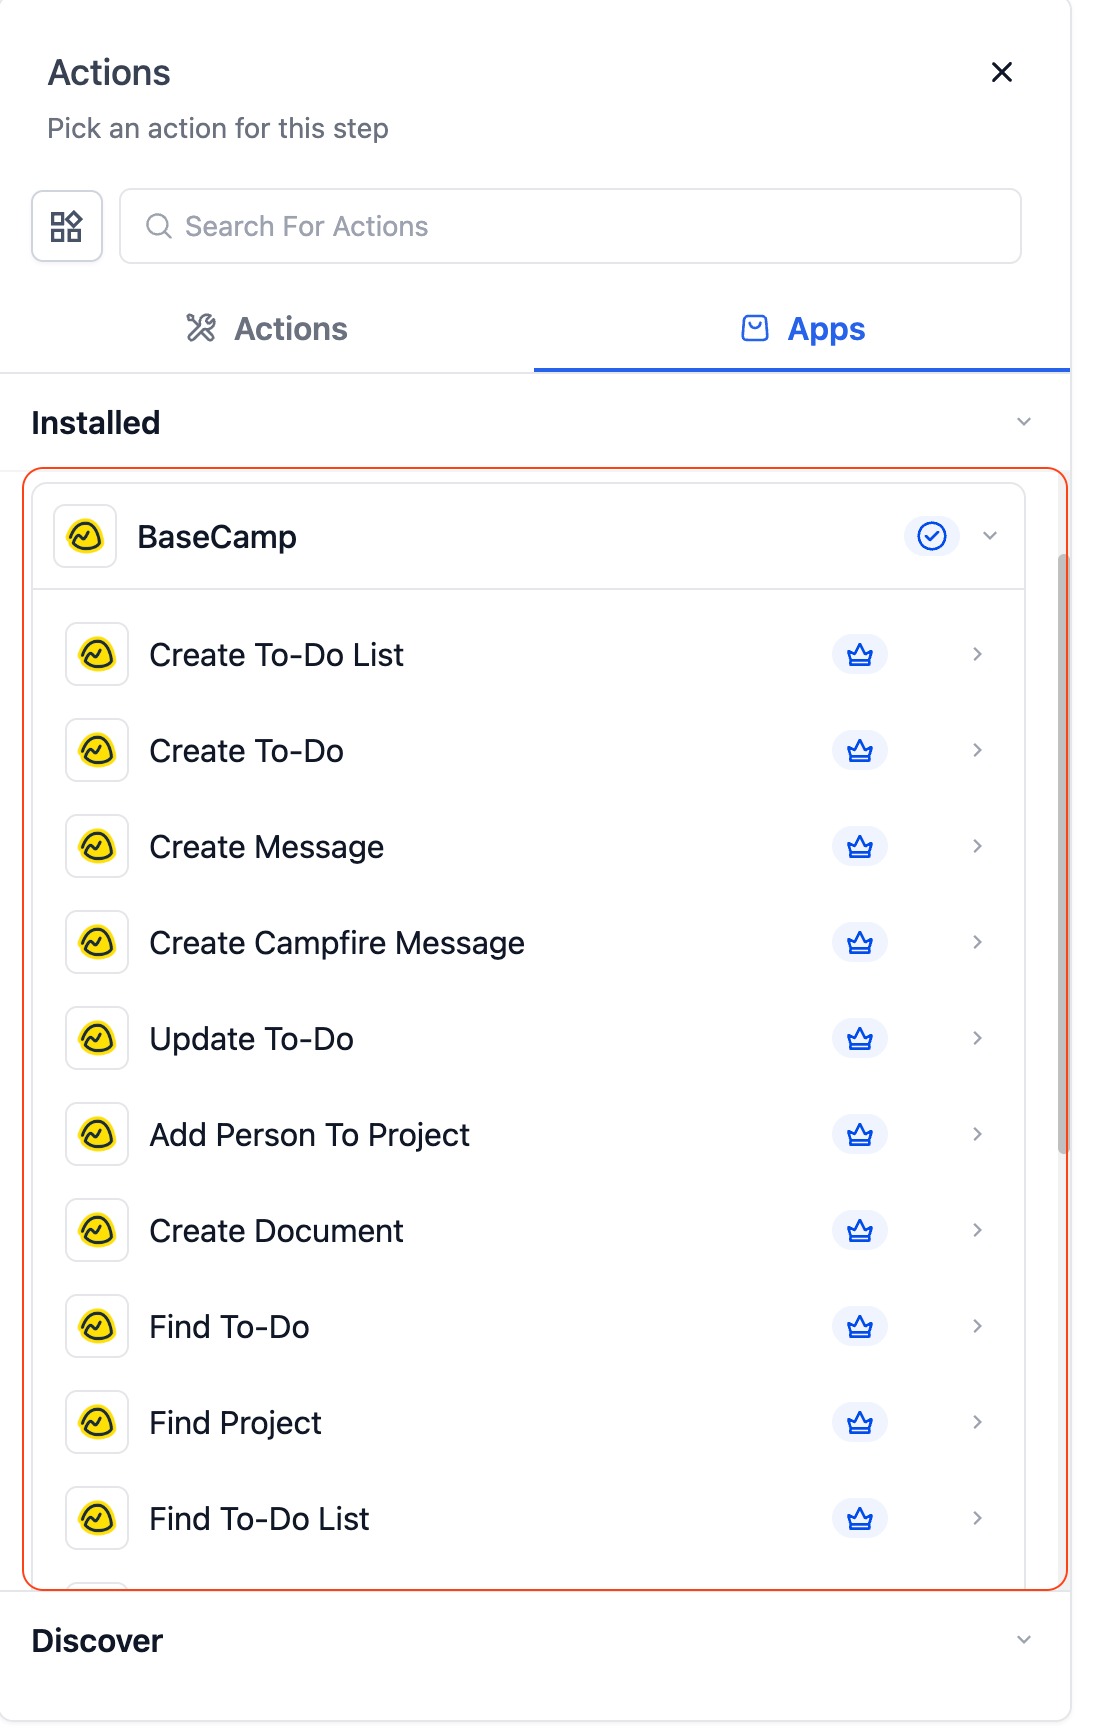
Task: Click the verified checkmark badge on BaseCamp
Action: (932, 536)
